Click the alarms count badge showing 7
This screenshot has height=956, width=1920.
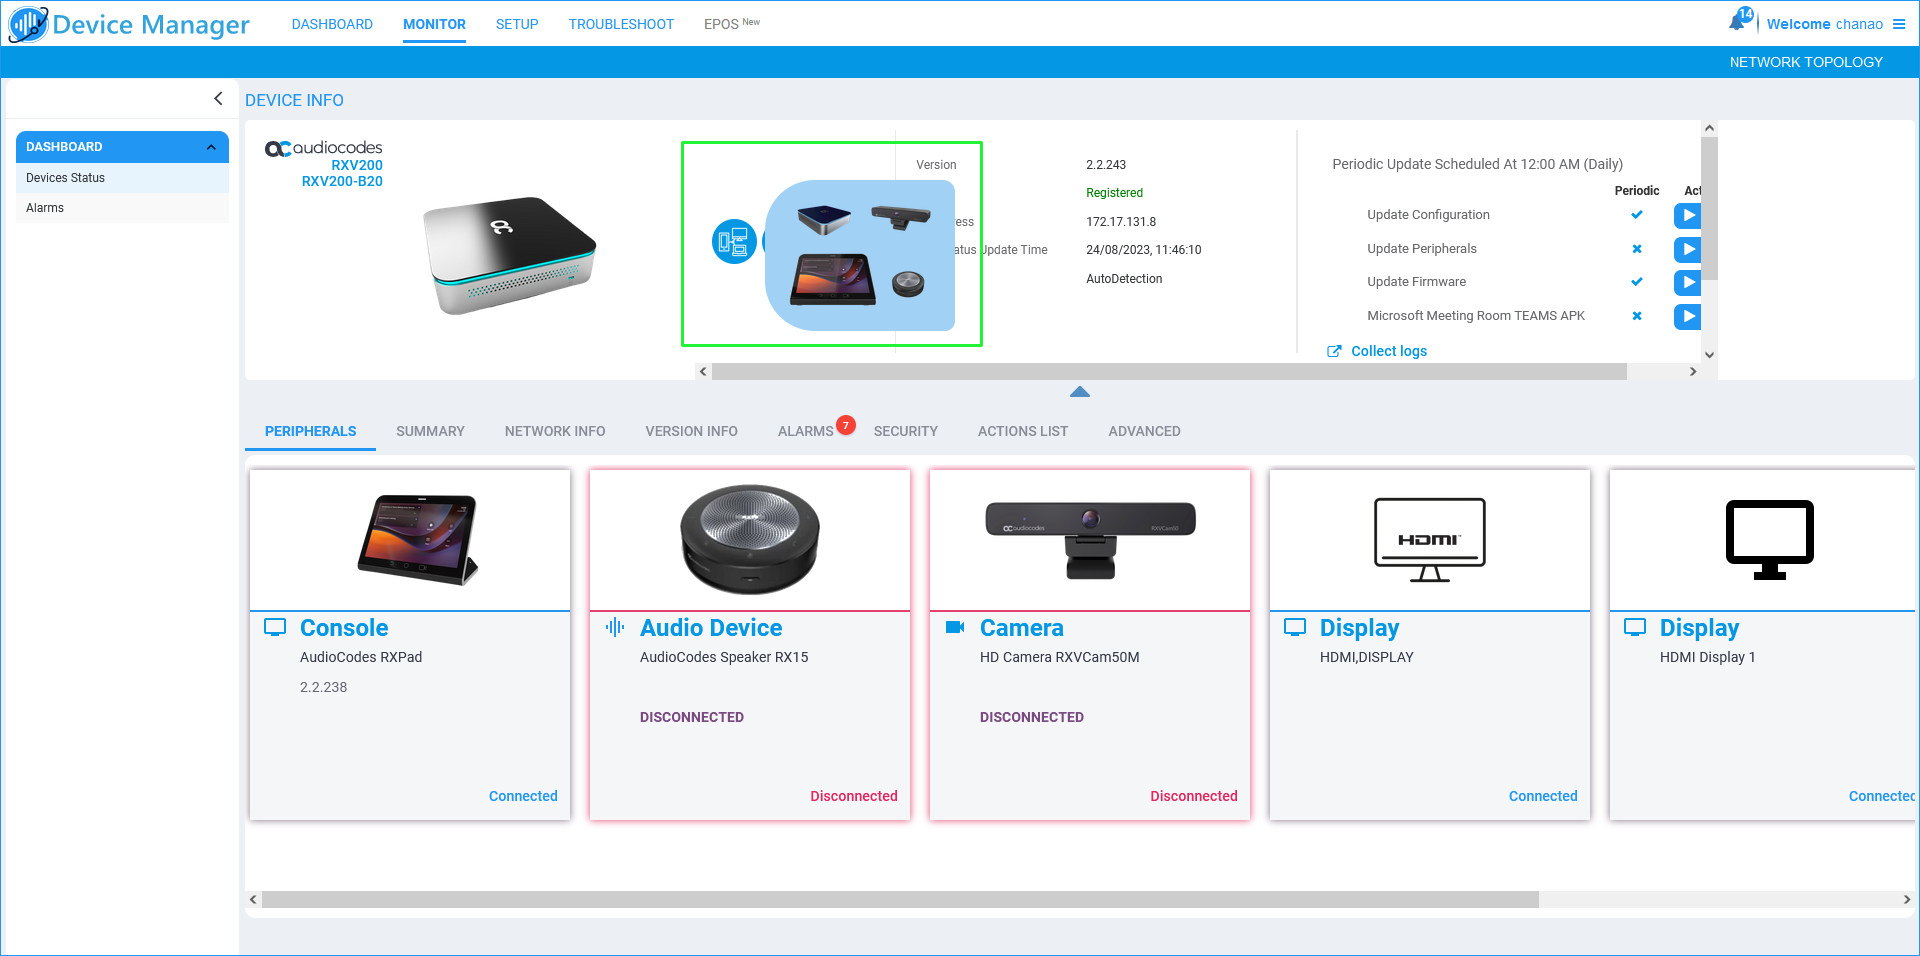846,425
